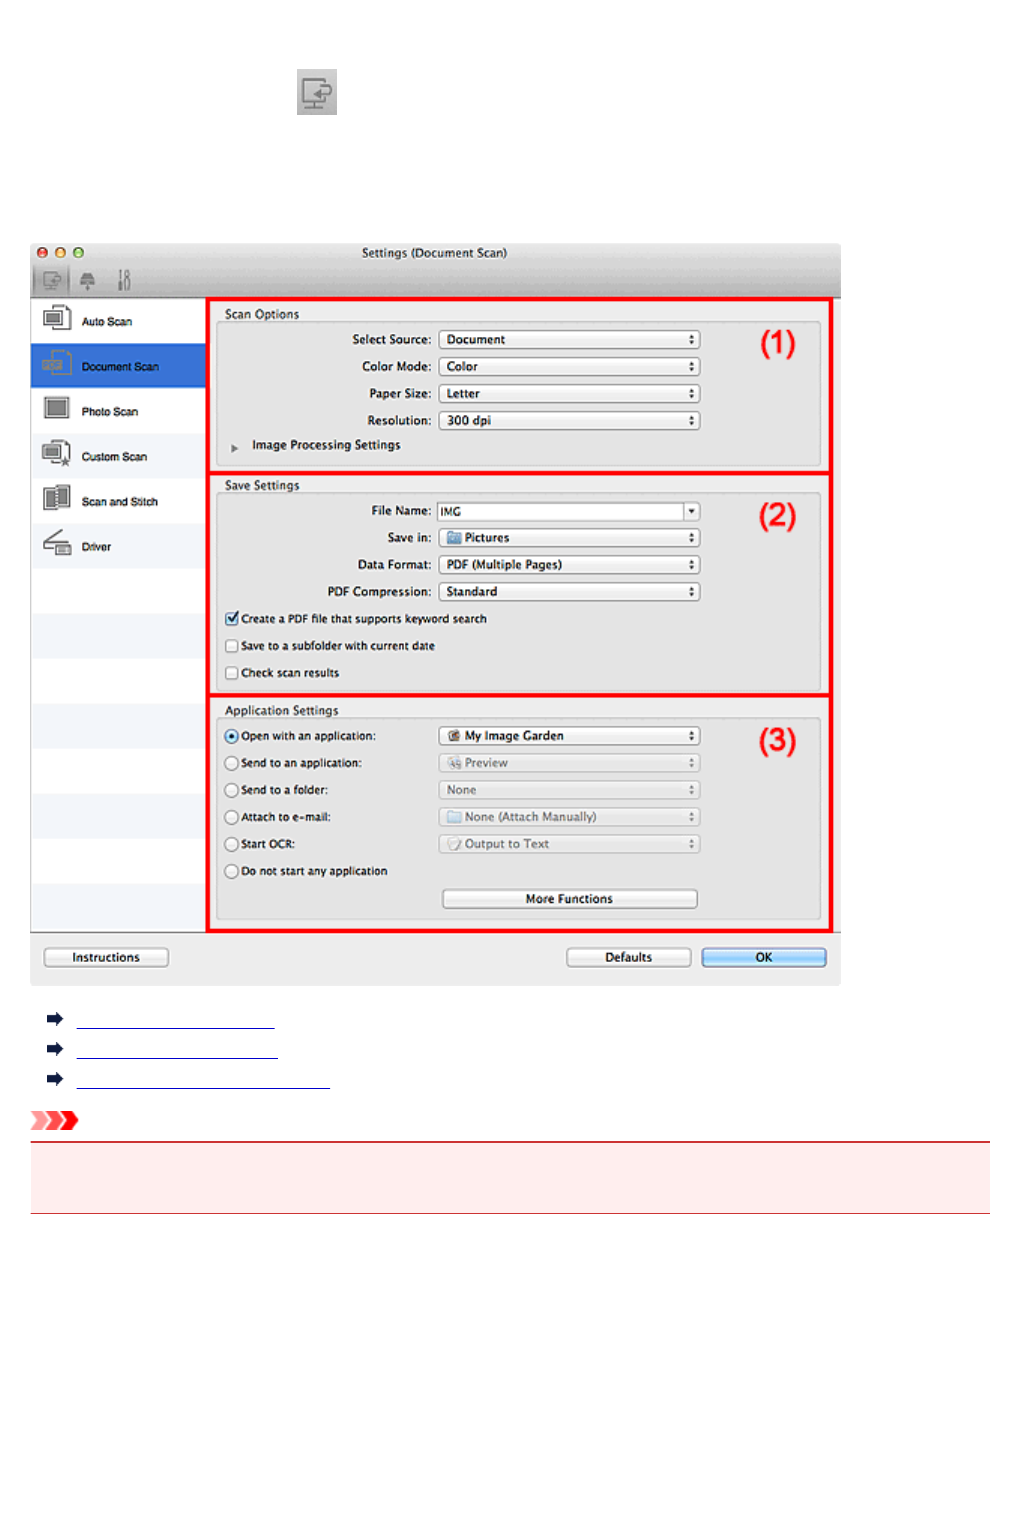Click the Custom Scan sidebar icon

coord(57,454)
